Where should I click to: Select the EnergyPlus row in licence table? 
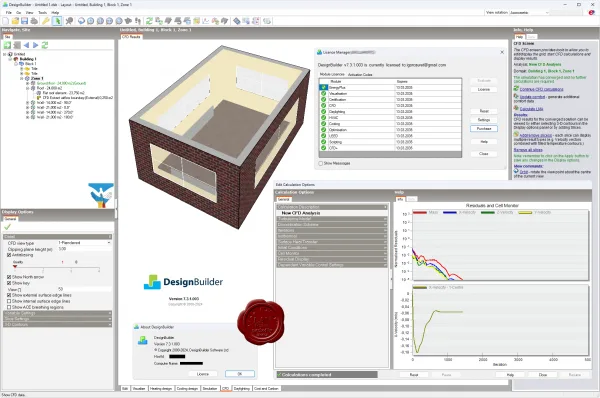tap(390, 87)
